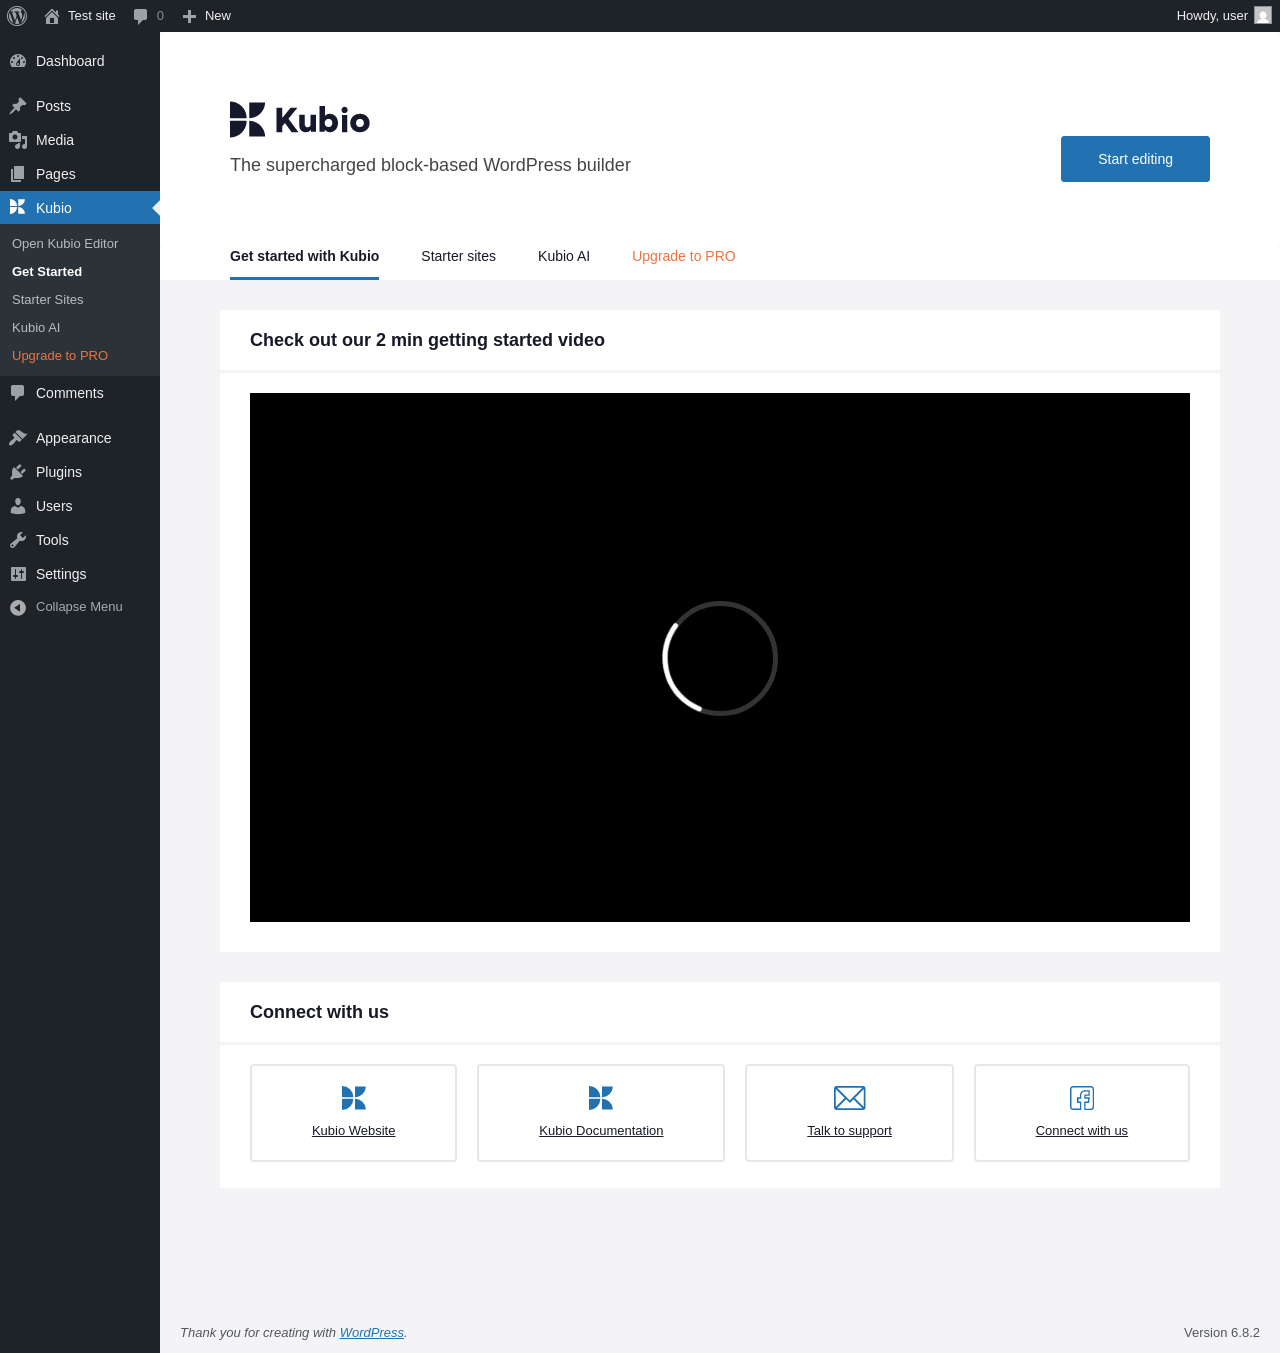
Task: Go to the Pages menu label
Action: tap(56, 174)
